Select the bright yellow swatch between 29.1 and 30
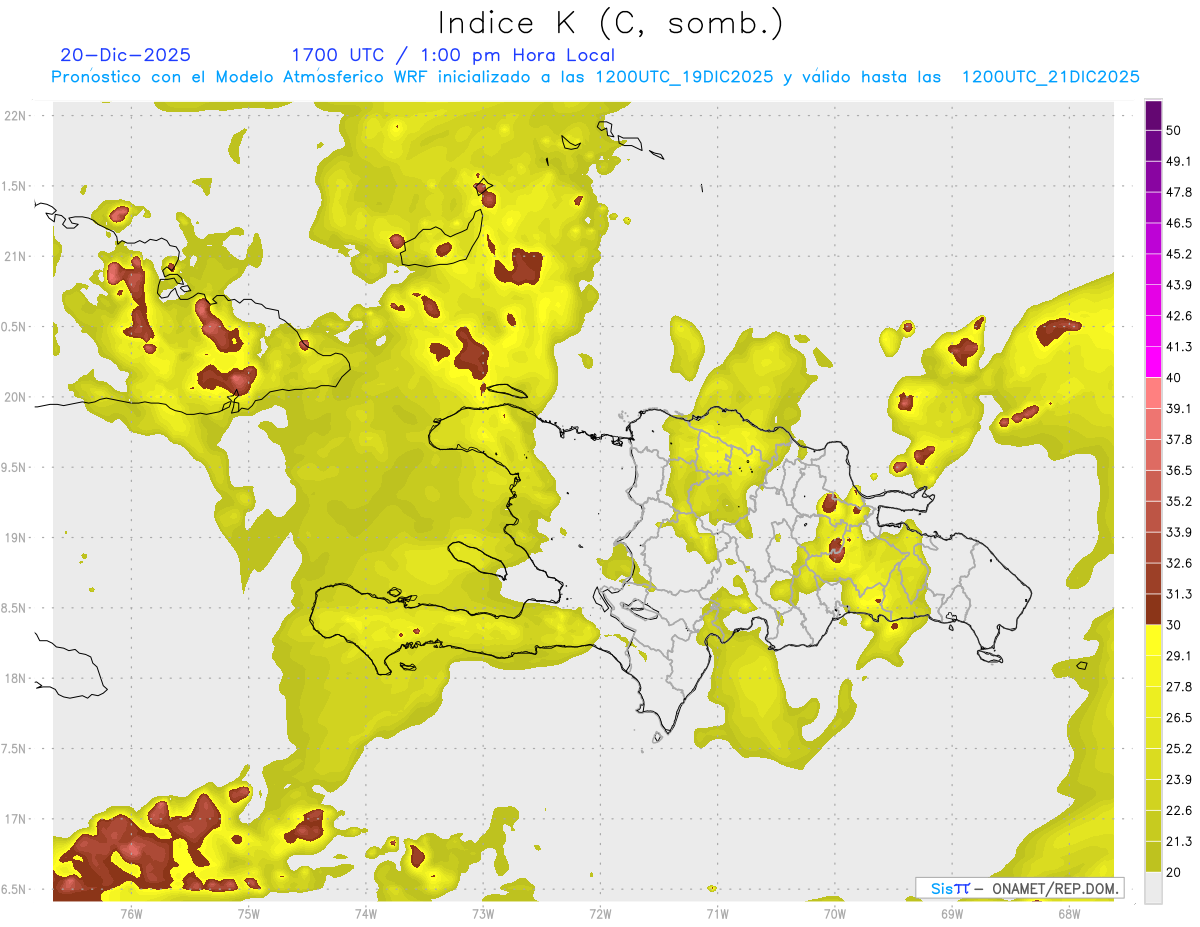Image resolution: width=1200 pixels, height=927 pixels. click(1154, 640)
